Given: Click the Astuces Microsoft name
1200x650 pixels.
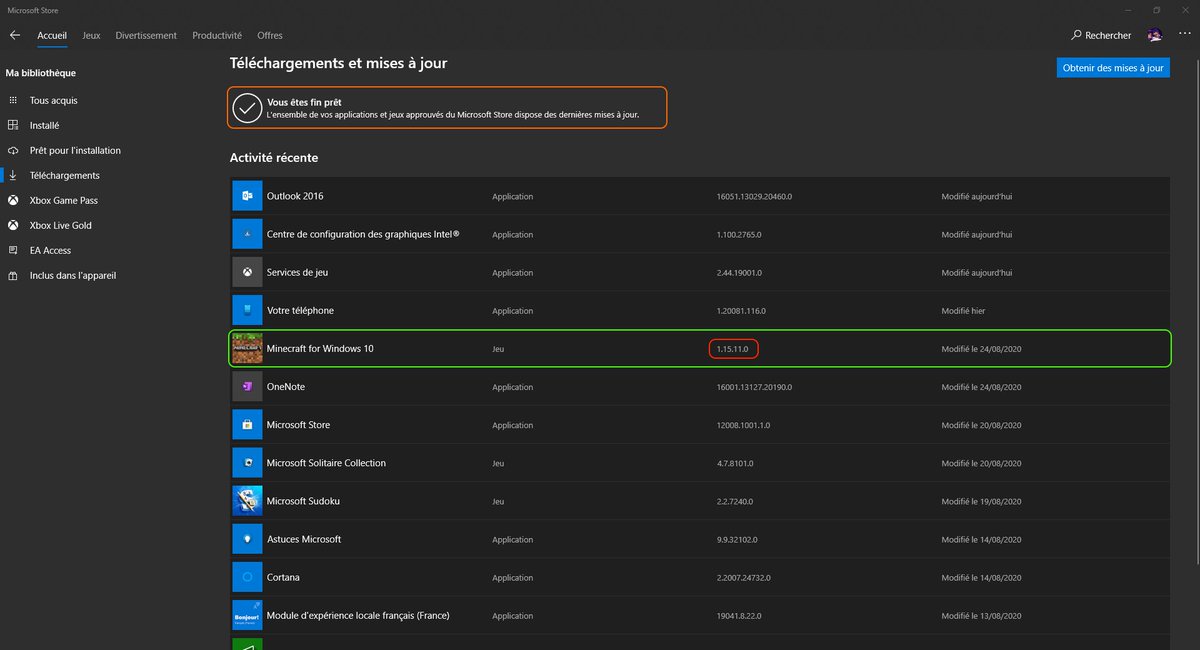Looking at the screenshot, I should 304,538.
